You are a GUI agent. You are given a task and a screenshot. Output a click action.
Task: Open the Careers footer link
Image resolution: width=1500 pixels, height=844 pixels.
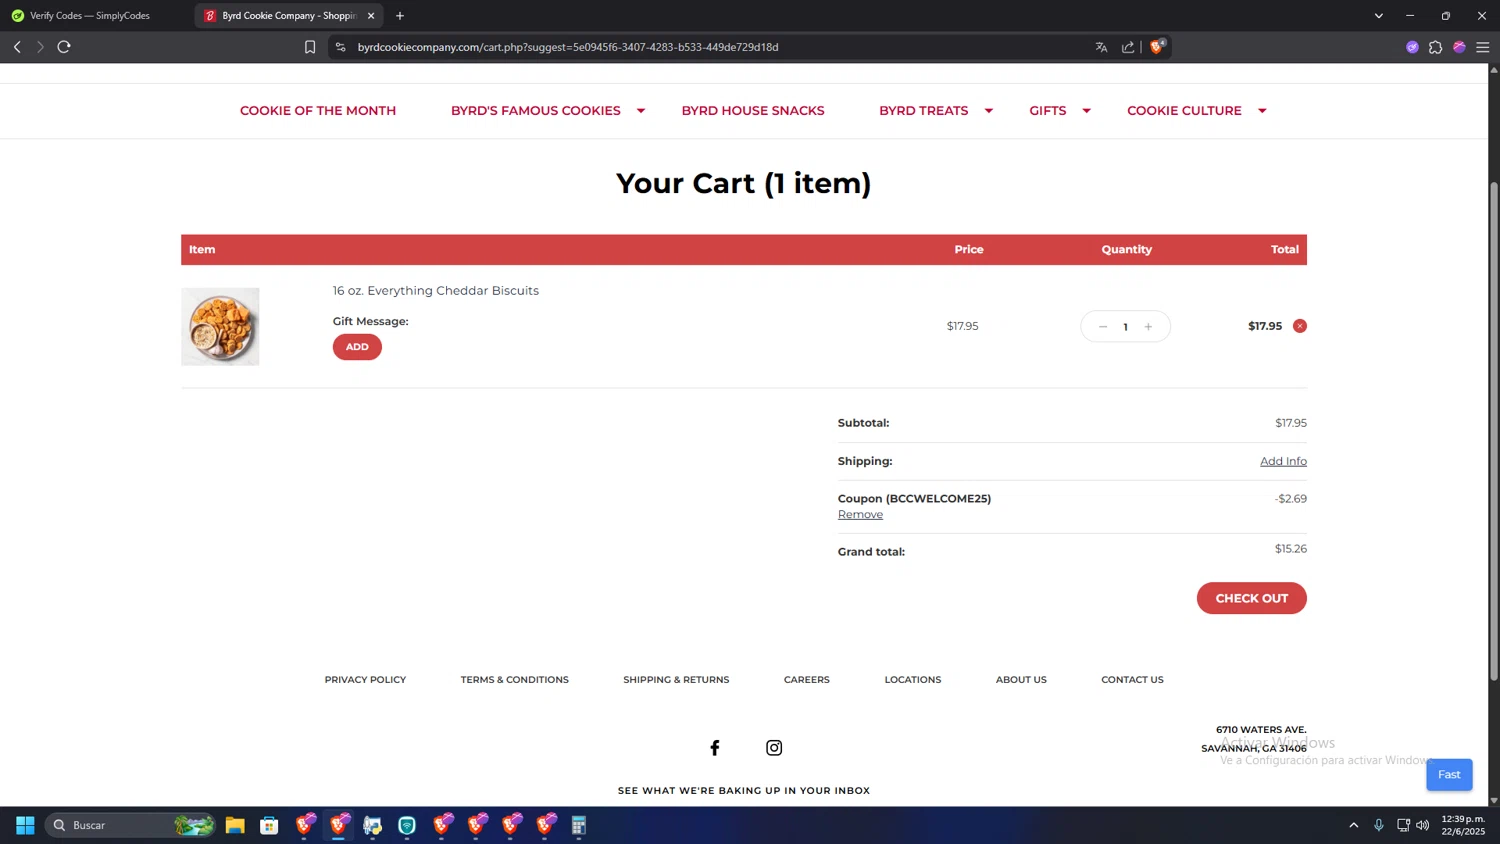(x=807, y=680)
